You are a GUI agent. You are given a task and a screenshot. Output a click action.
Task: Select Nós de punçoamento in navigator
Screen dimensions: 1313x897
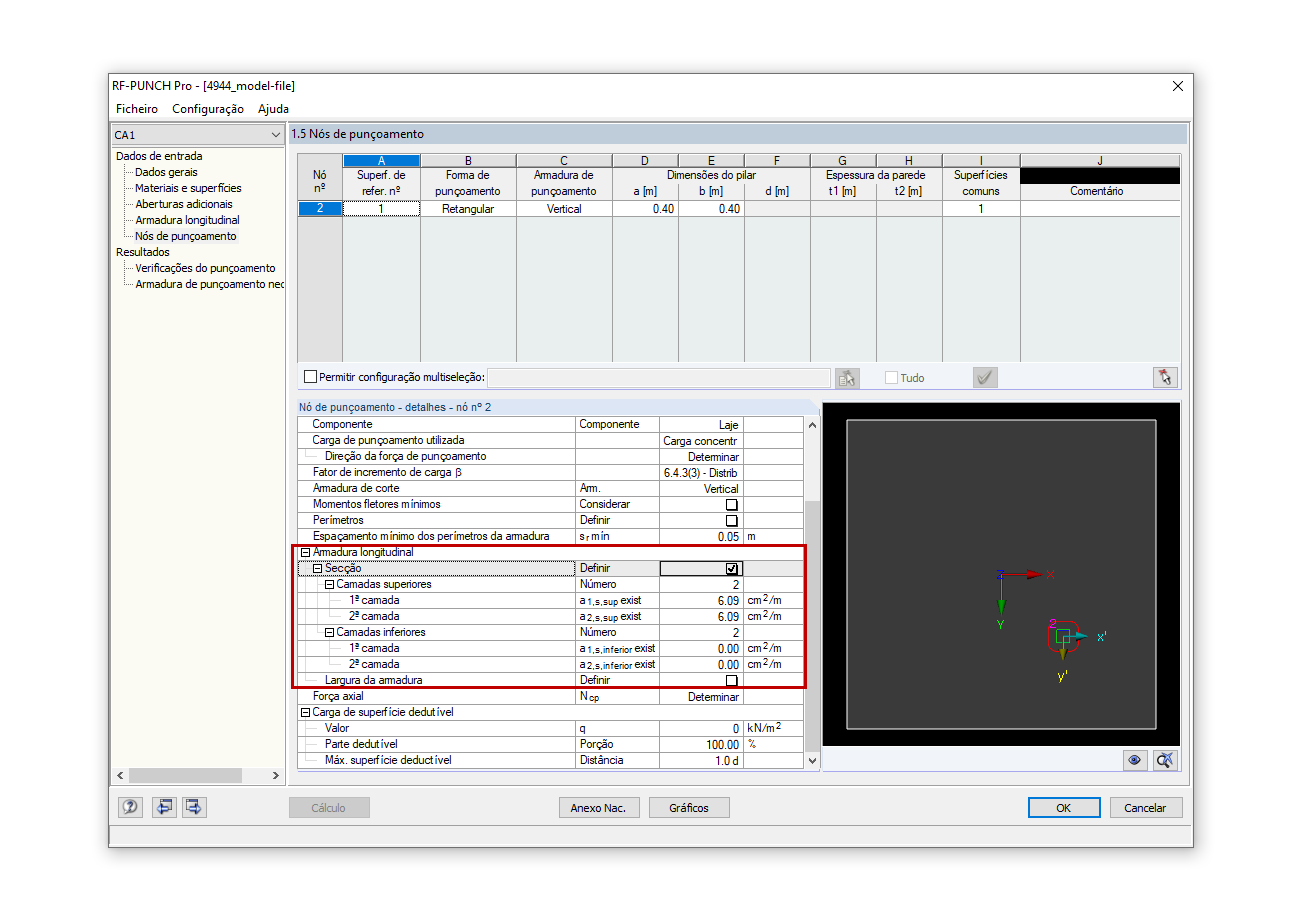click(x=186, y=236)
